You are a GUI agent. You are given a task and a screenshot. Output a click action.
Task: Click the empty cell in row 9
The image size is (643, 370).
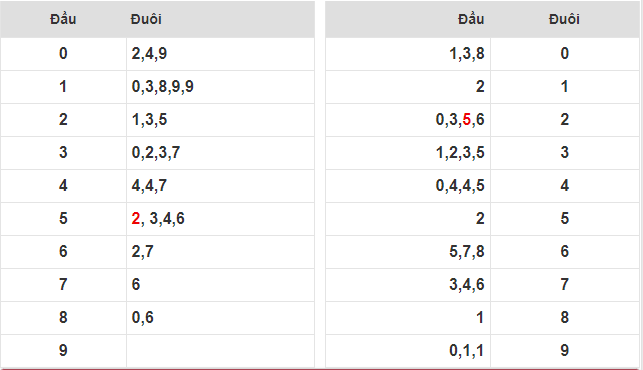coord(220,351)
